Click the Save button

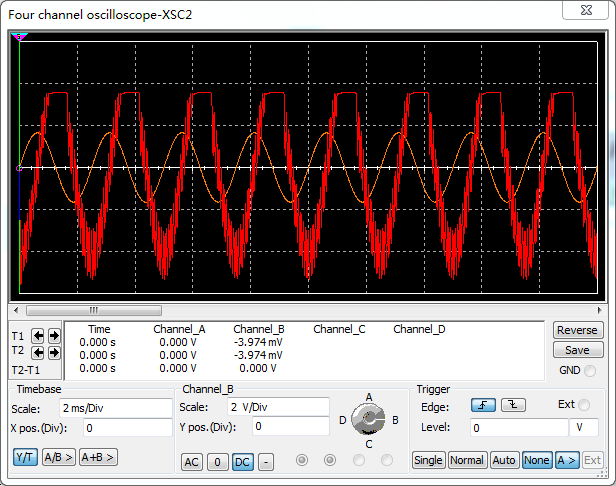point(577,350)
